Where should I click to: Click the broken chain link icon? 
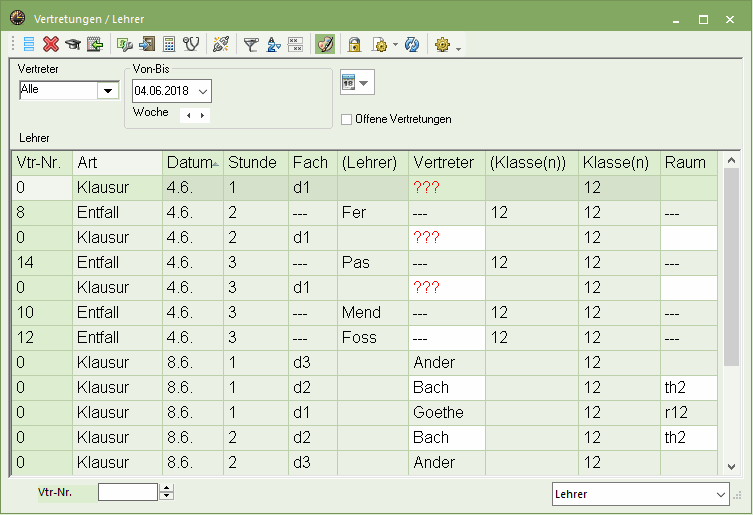221,44
